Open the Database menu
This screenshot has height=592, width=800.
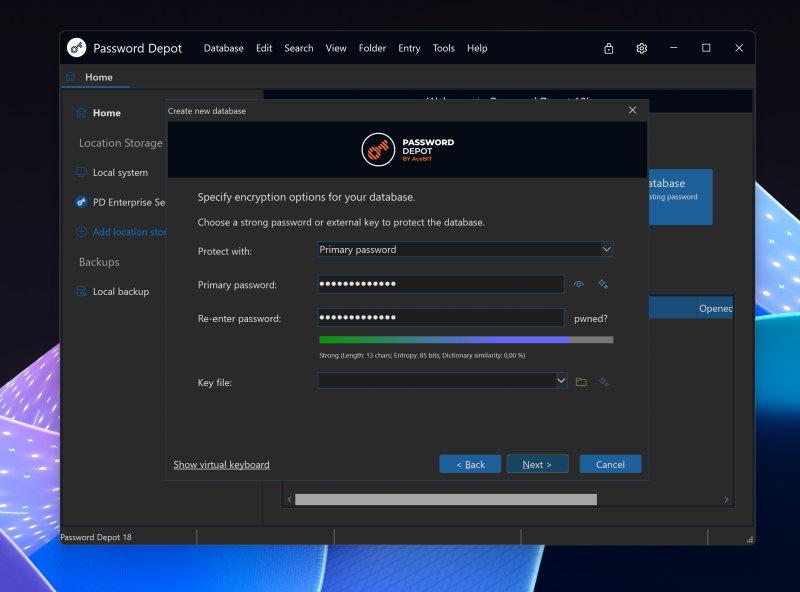tap(223, 48)
